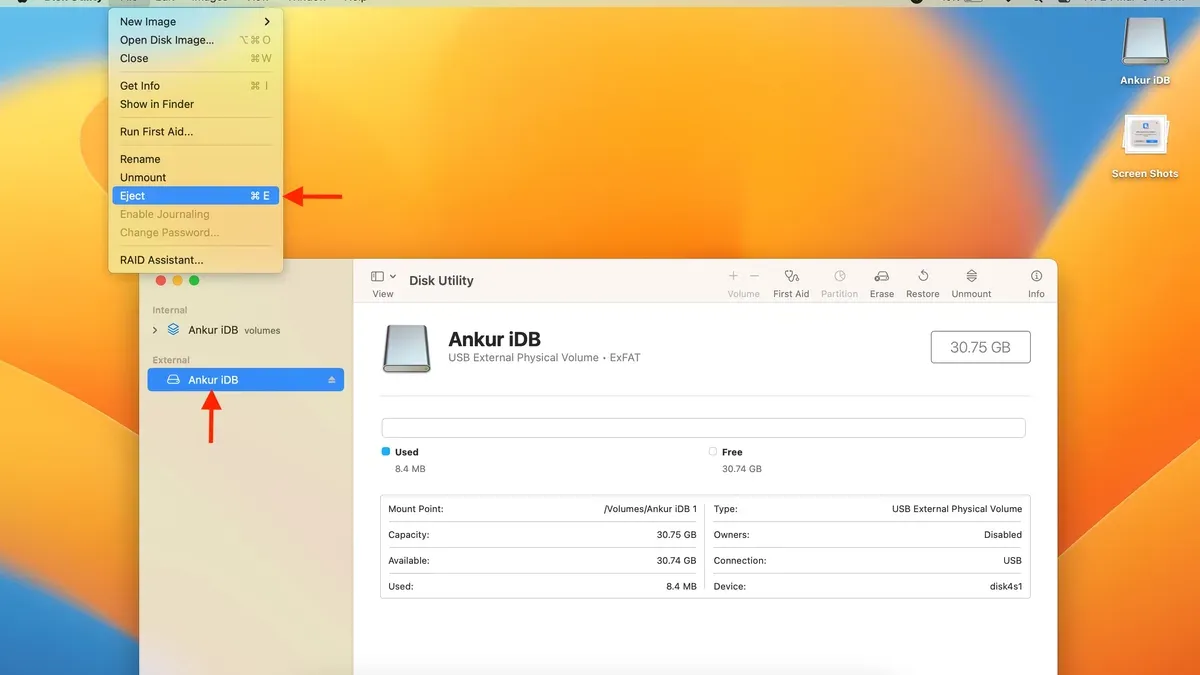Screen dimensions: 1200x675
Task: Click the /Volumes/Ankur iDB 1 mount point value
Action: (650, 509)
